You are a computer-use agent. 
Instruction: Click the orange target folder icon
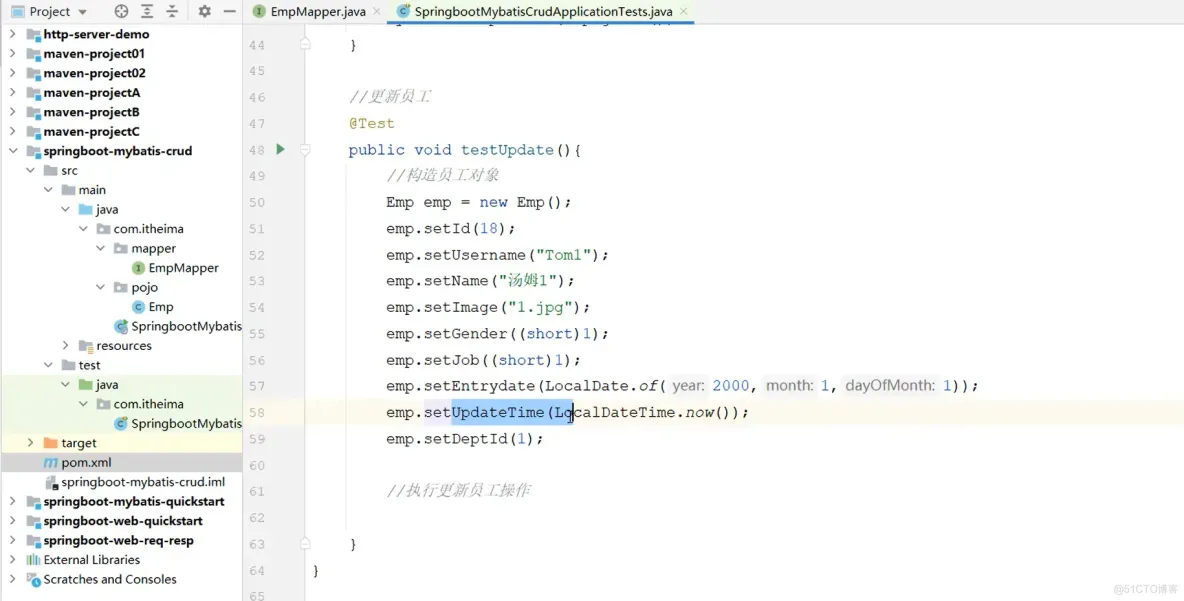[51, 442]
